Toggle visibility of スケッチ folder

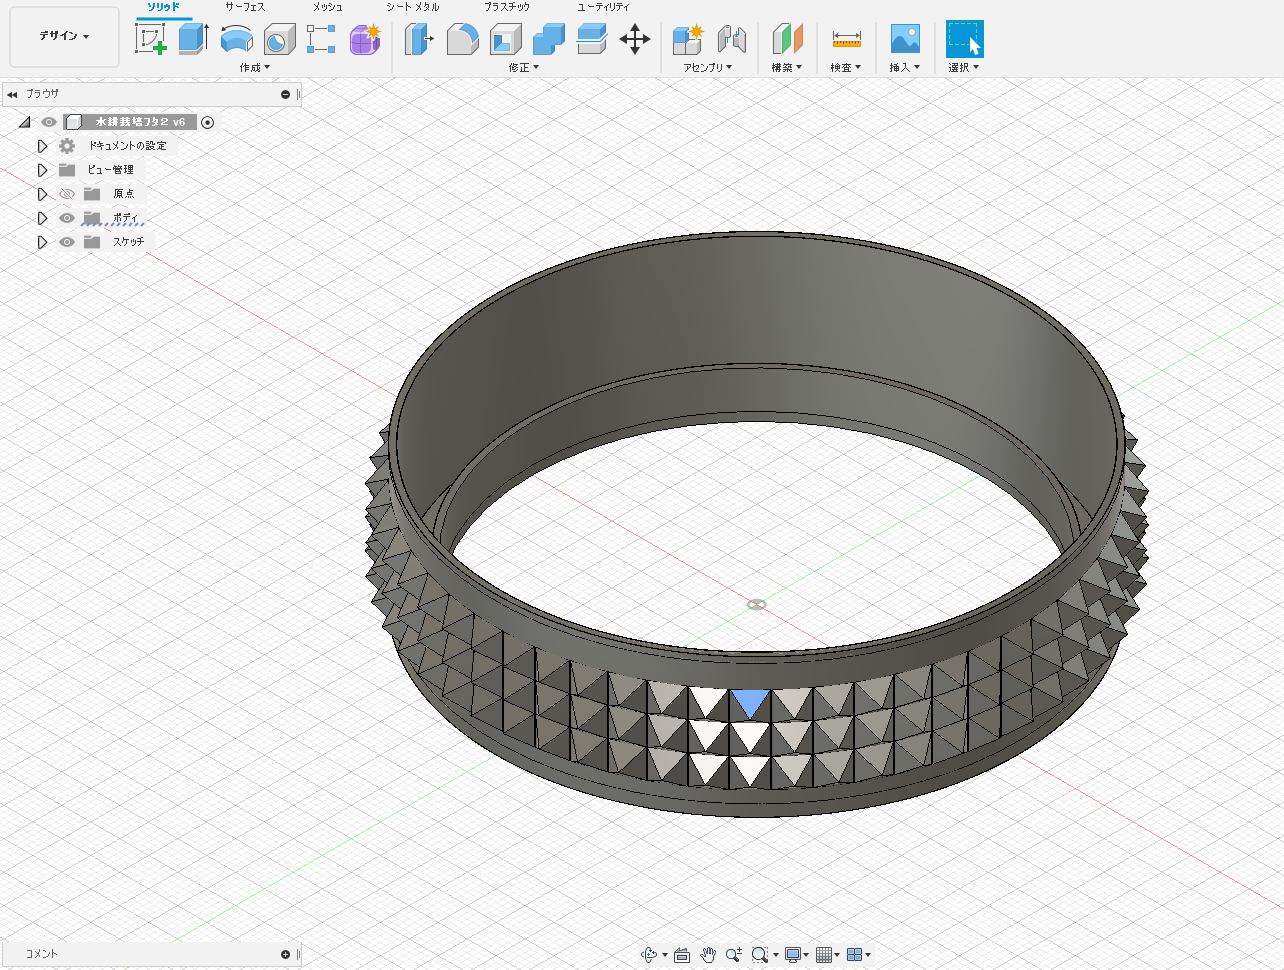pos(67,242)
